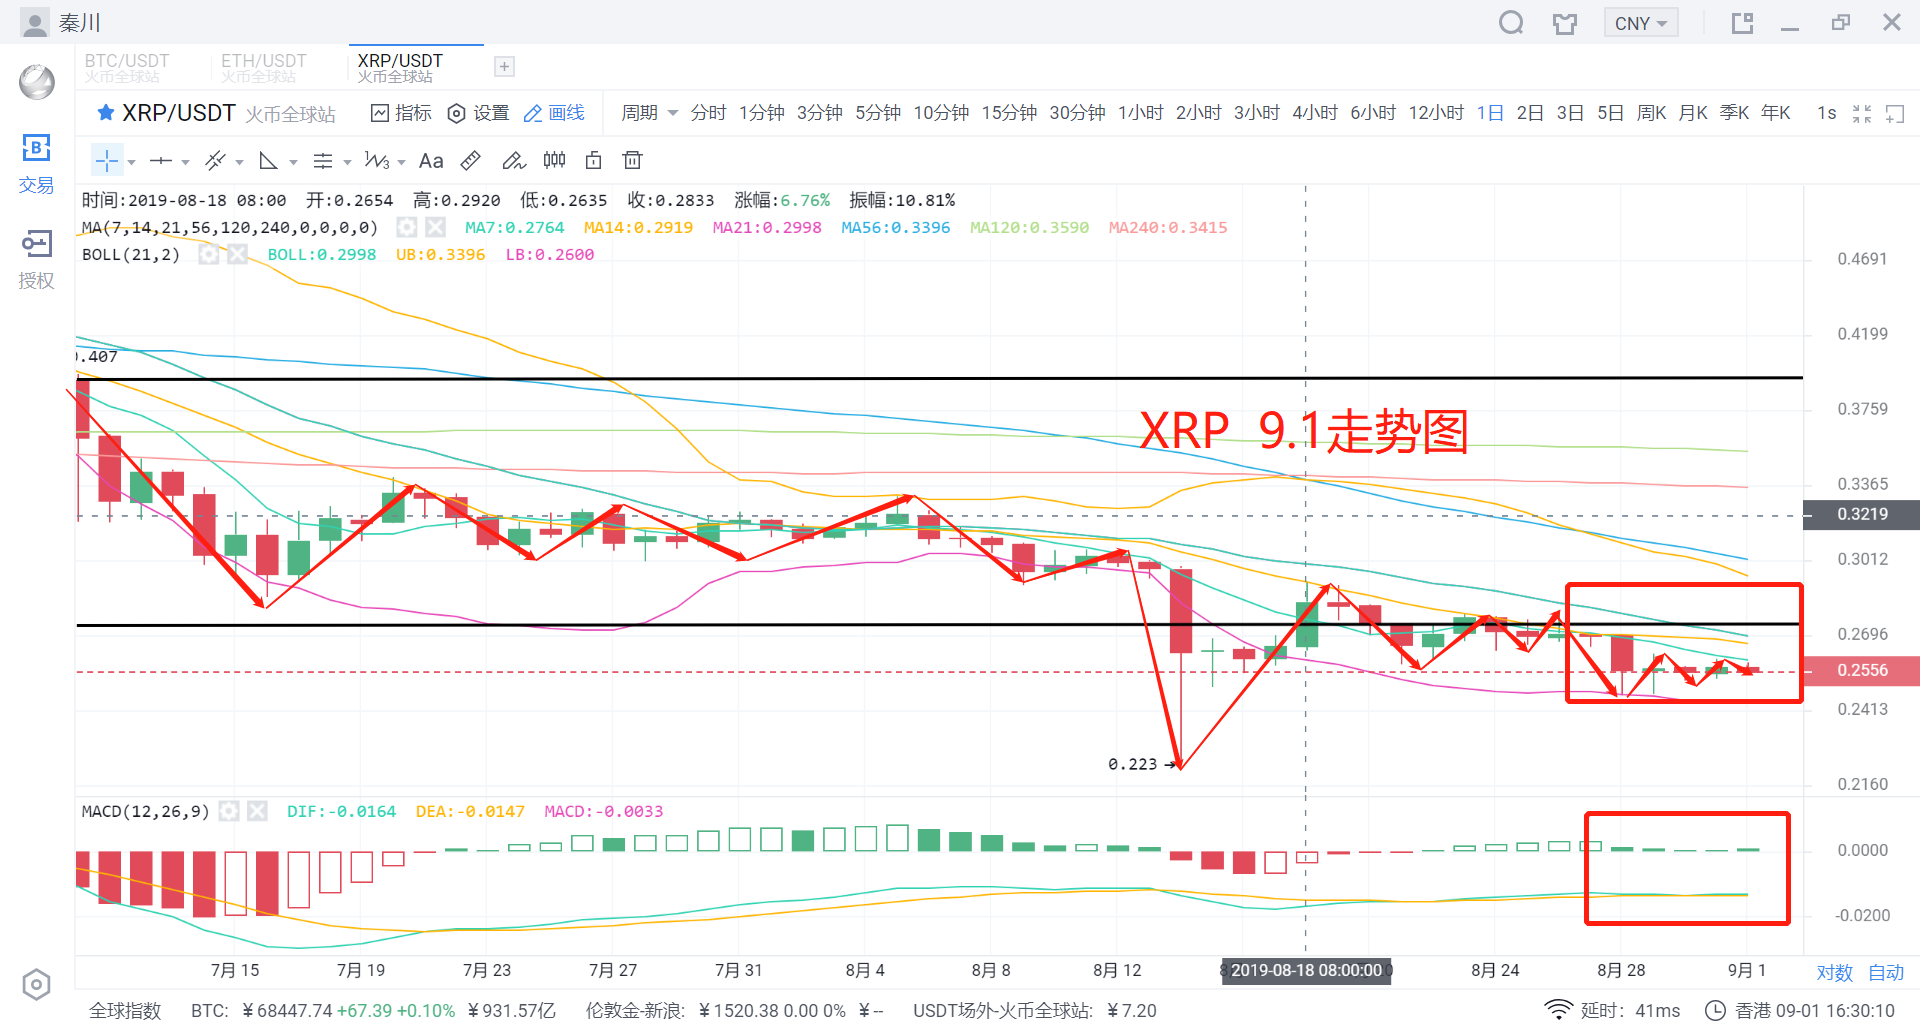Screen dimensions: 1920x1032
Task: Switch to the BTC/USDT tab
Action: tap(127, 67)
